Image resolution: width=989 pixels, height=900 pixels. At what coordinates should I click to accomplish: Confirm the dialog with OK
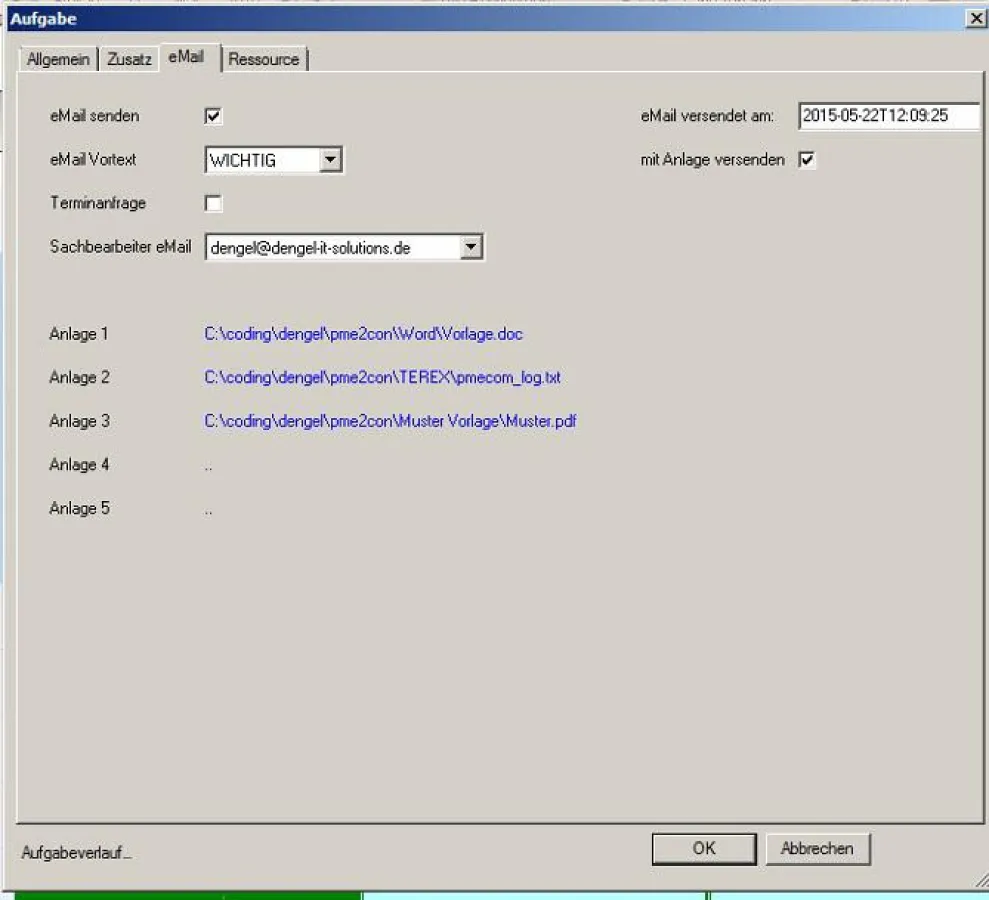tap(703, 849)
